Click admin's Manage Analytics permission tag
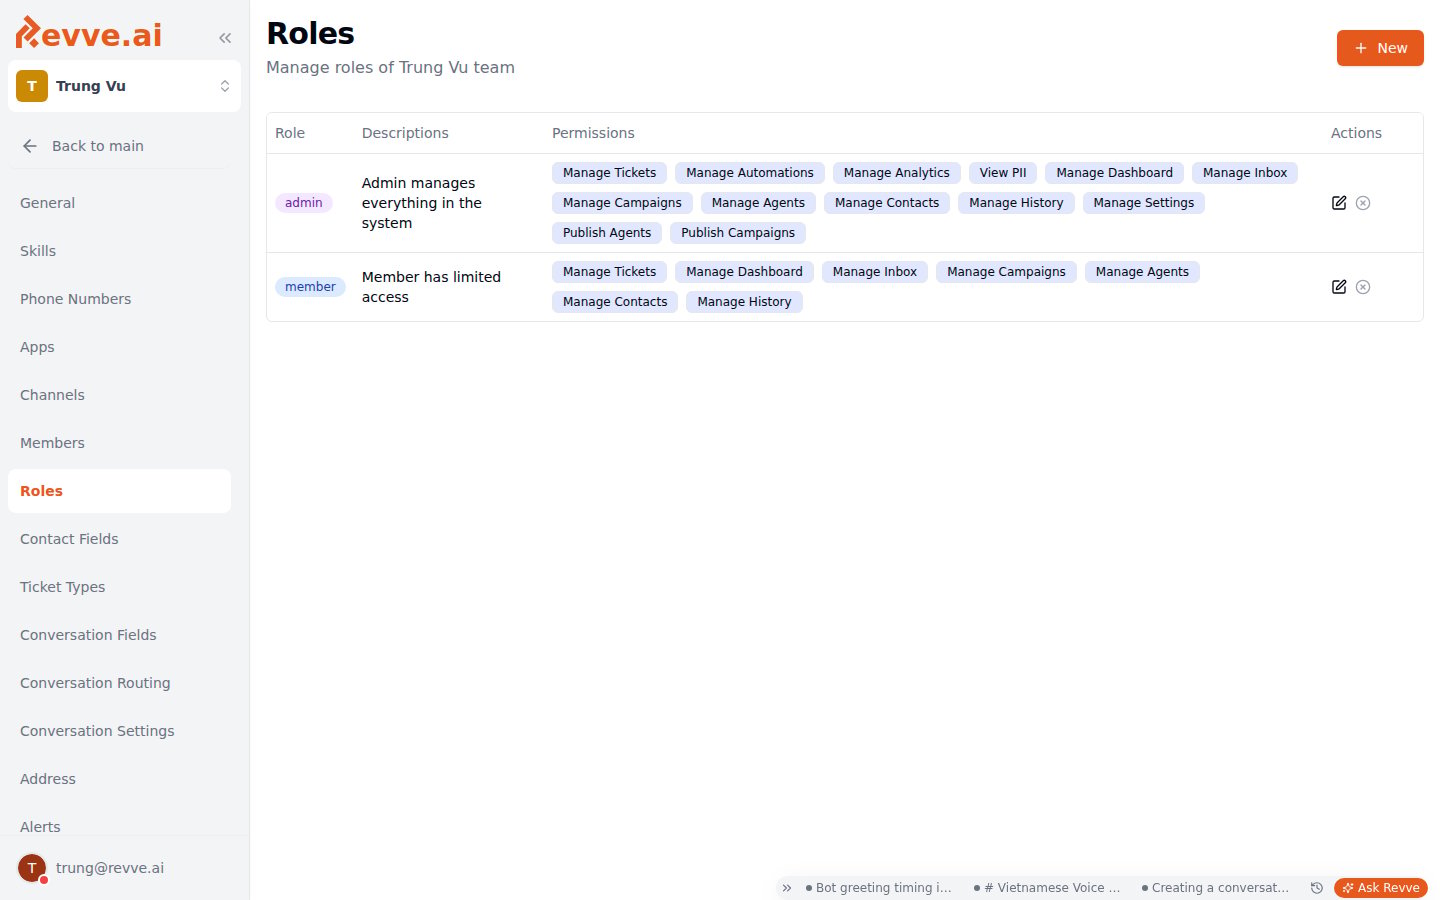 click(x=896, y=173)
